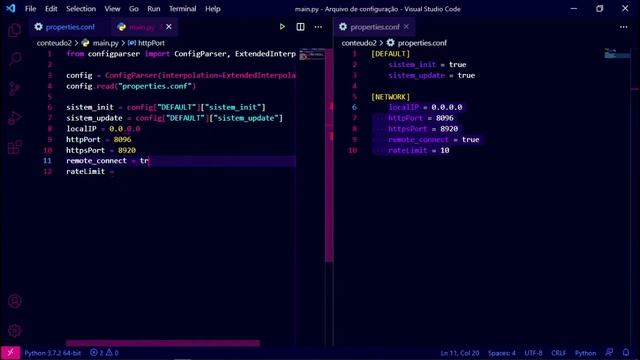Click rateLimit = 10 in properties.conf

click(x=419, y=150)
